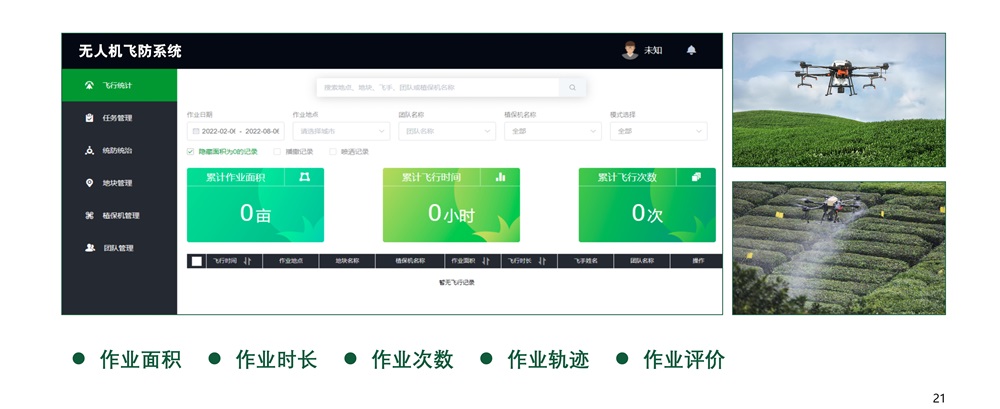Uncheck 隐藏面积为0的记录 checkbox
Viewport: 1000px width, 409px height.
(191, 152)
